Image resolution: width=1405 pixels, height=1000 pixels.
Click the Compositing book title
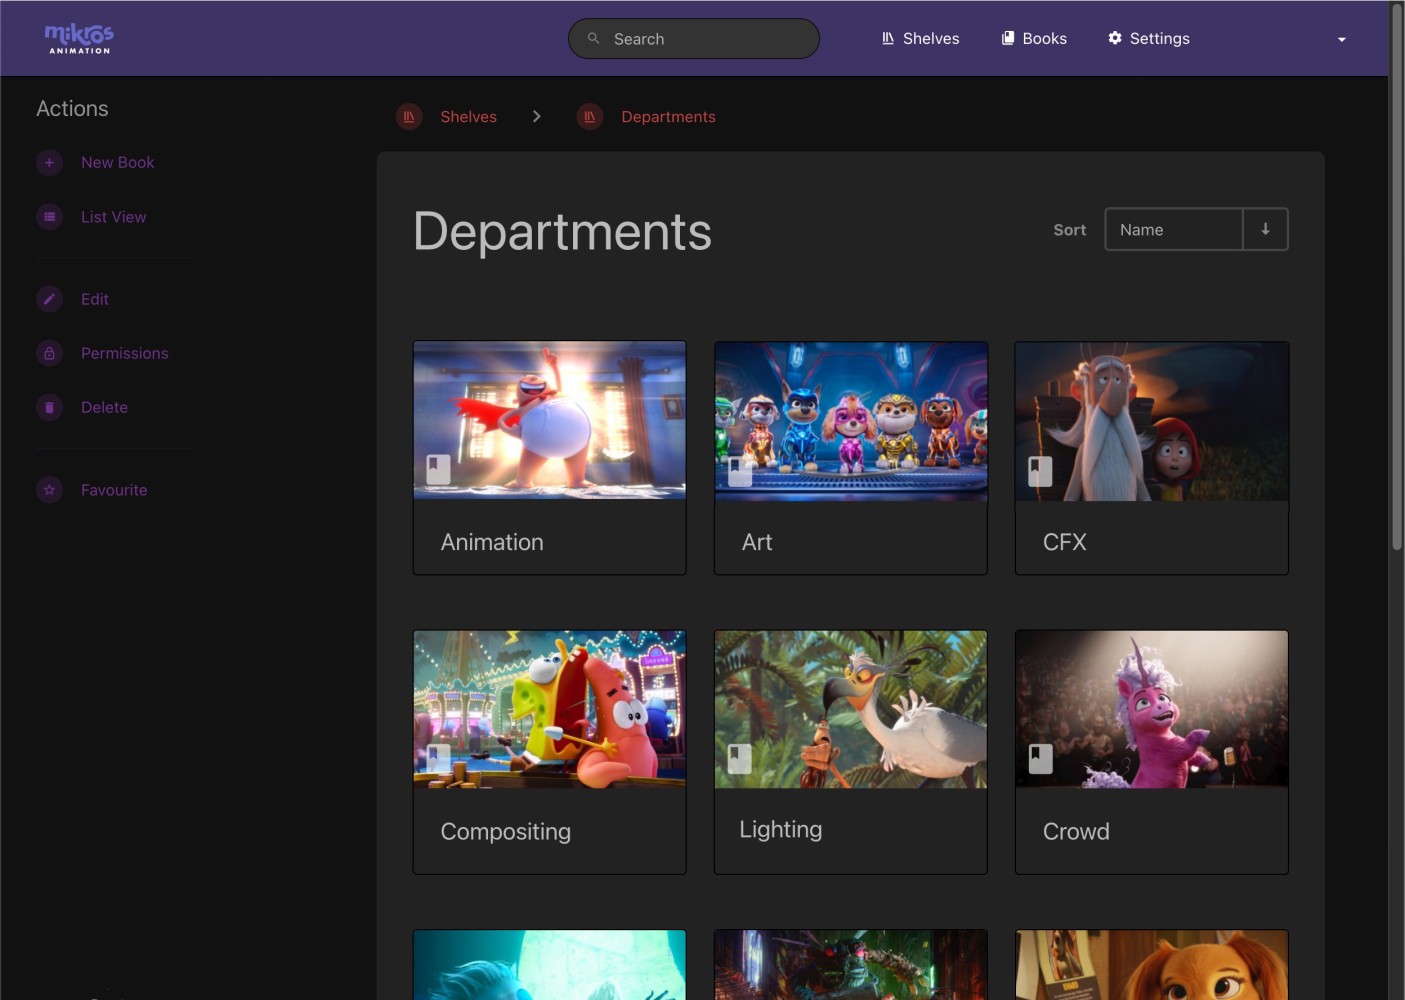tap(505, 832)
